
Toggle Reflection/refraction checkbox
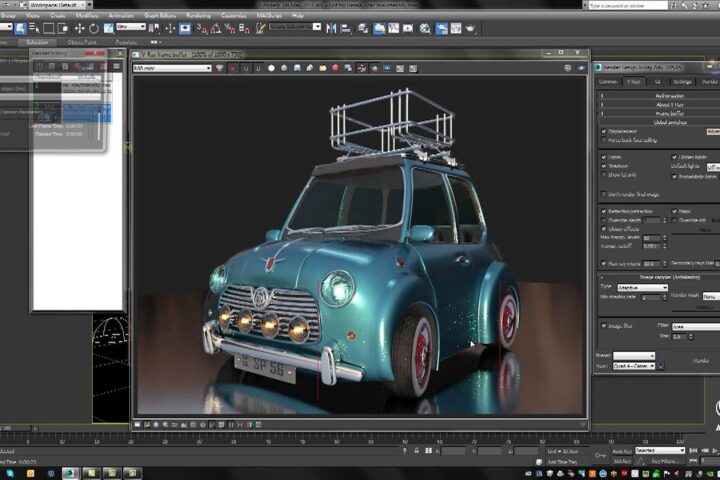pyautogui.click(x=604, y=211)
